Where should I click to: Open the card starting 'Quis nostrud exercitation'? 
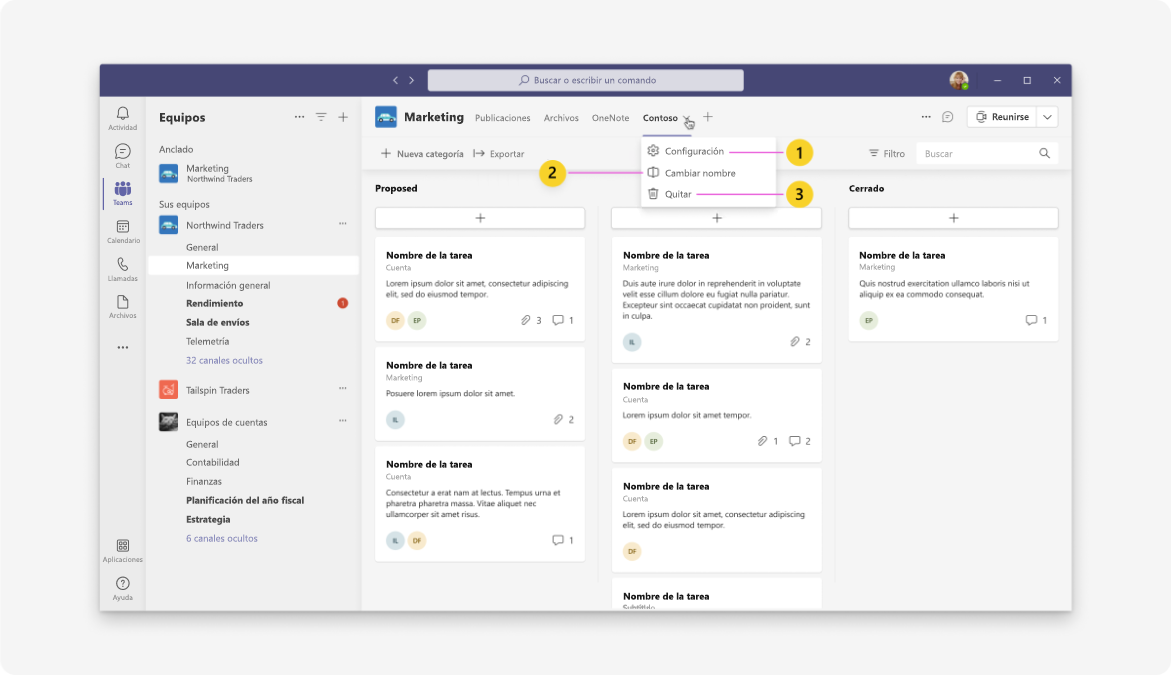pyautogui.click(x=953, y=289)
